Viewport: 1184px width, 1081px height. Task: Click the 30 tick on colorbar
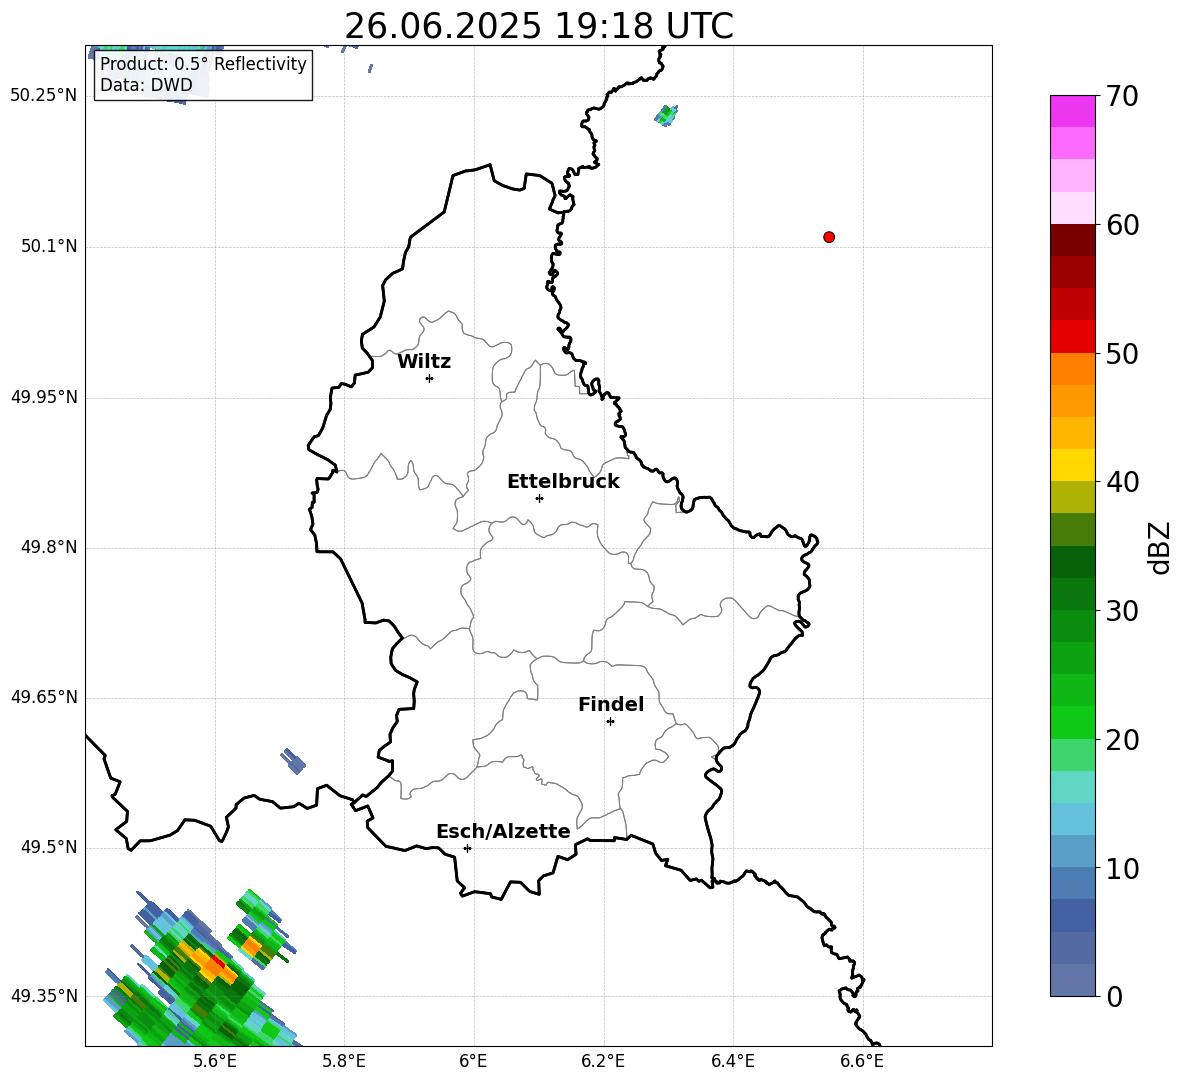pyautogui.click(x=1121, y=611)
